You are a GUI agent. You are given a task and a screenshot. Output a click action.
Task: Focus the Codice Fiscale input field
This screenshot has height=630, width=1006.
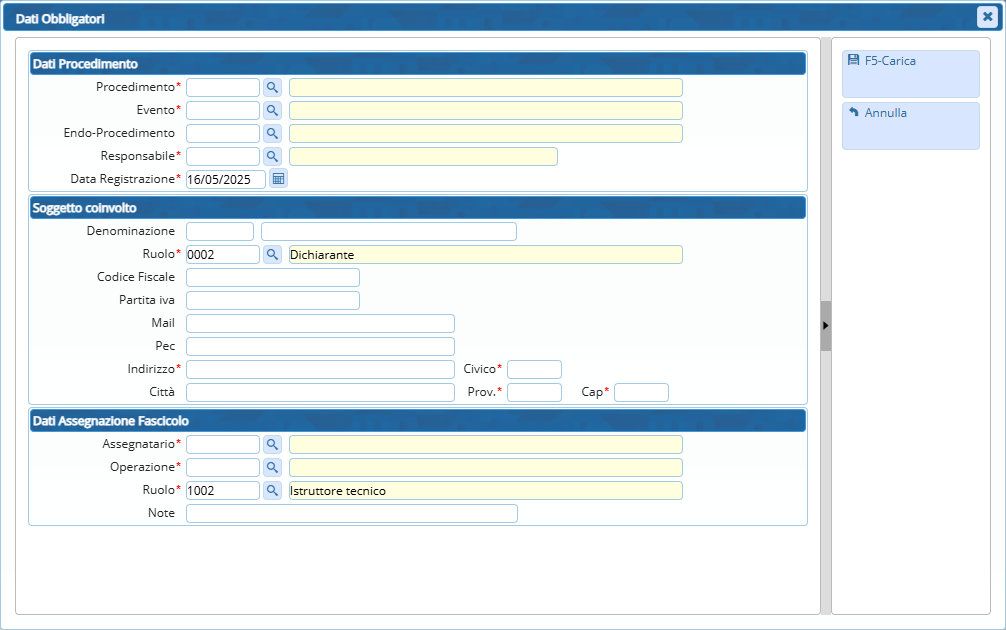click(272, 277)
